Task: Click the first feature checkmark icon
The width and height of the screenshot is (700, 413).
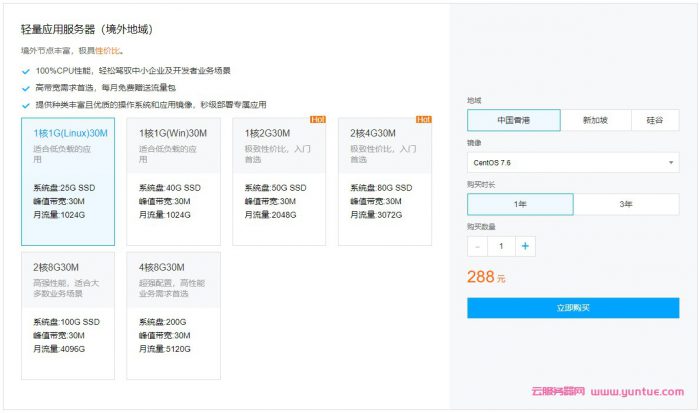Action: click(x=25, y=71)
